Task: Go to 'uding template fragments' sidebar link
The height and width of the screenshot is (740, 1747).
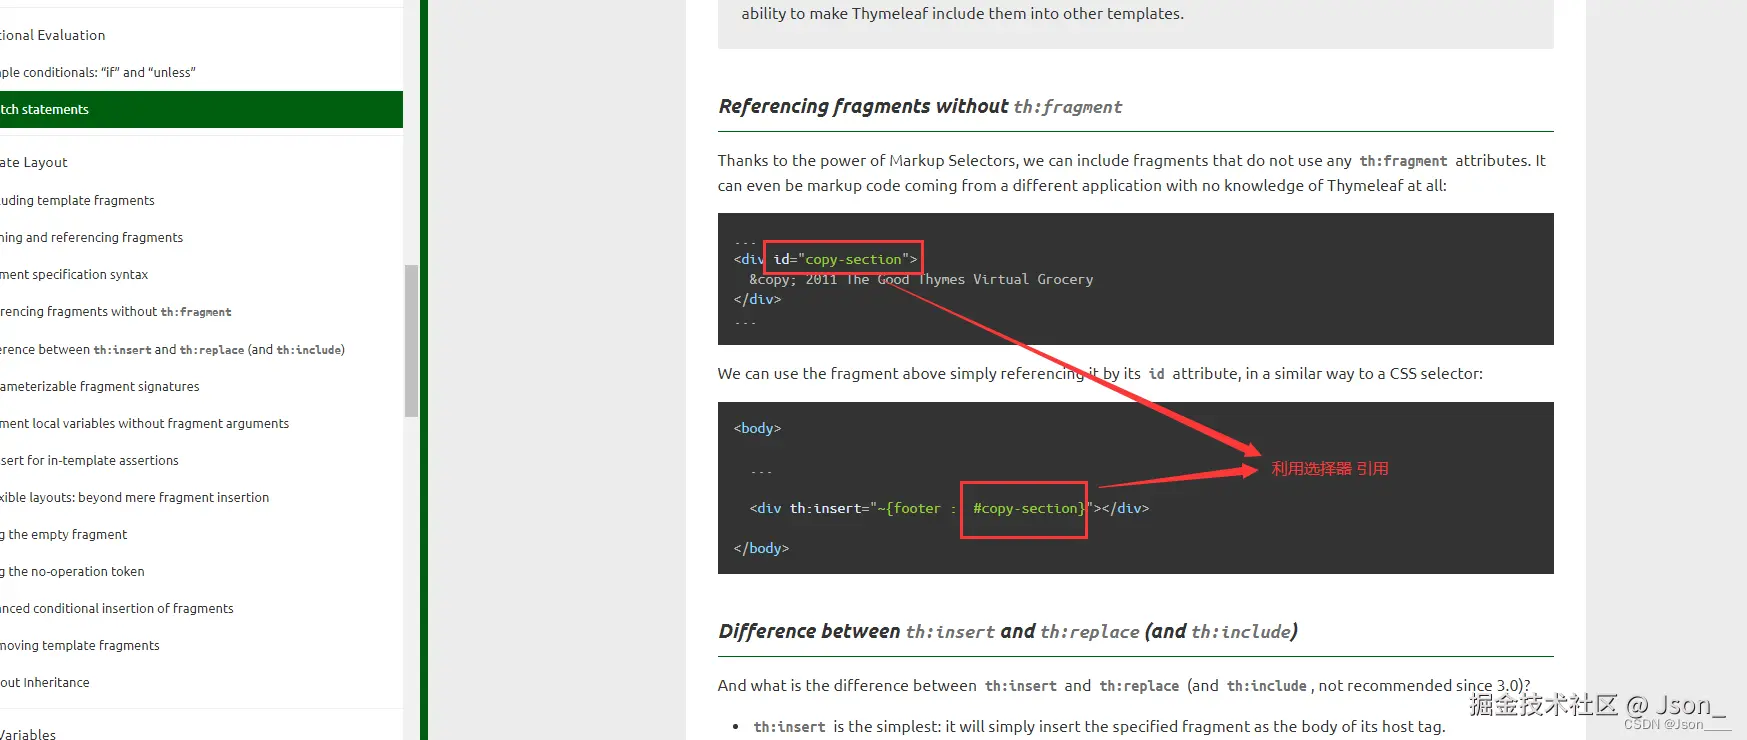Action: pos(77,200)
